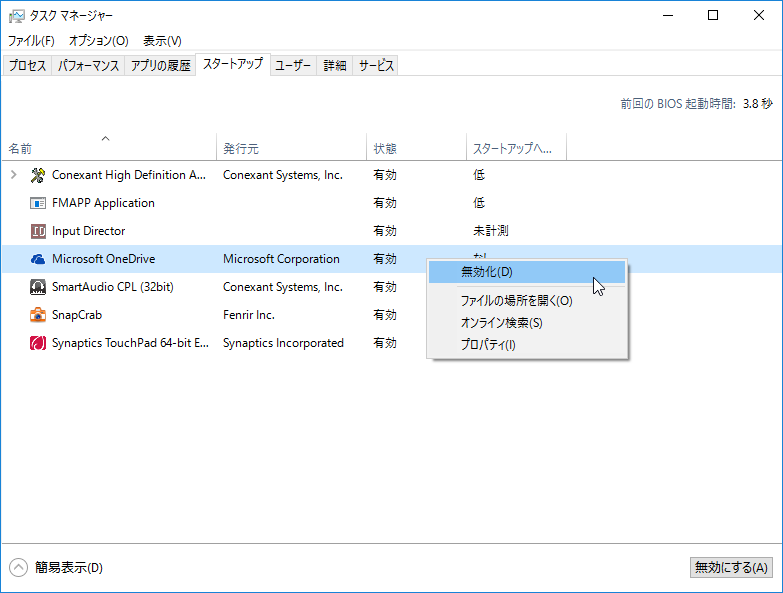Open the ファイル(F) menu

(x=31, y=41)
